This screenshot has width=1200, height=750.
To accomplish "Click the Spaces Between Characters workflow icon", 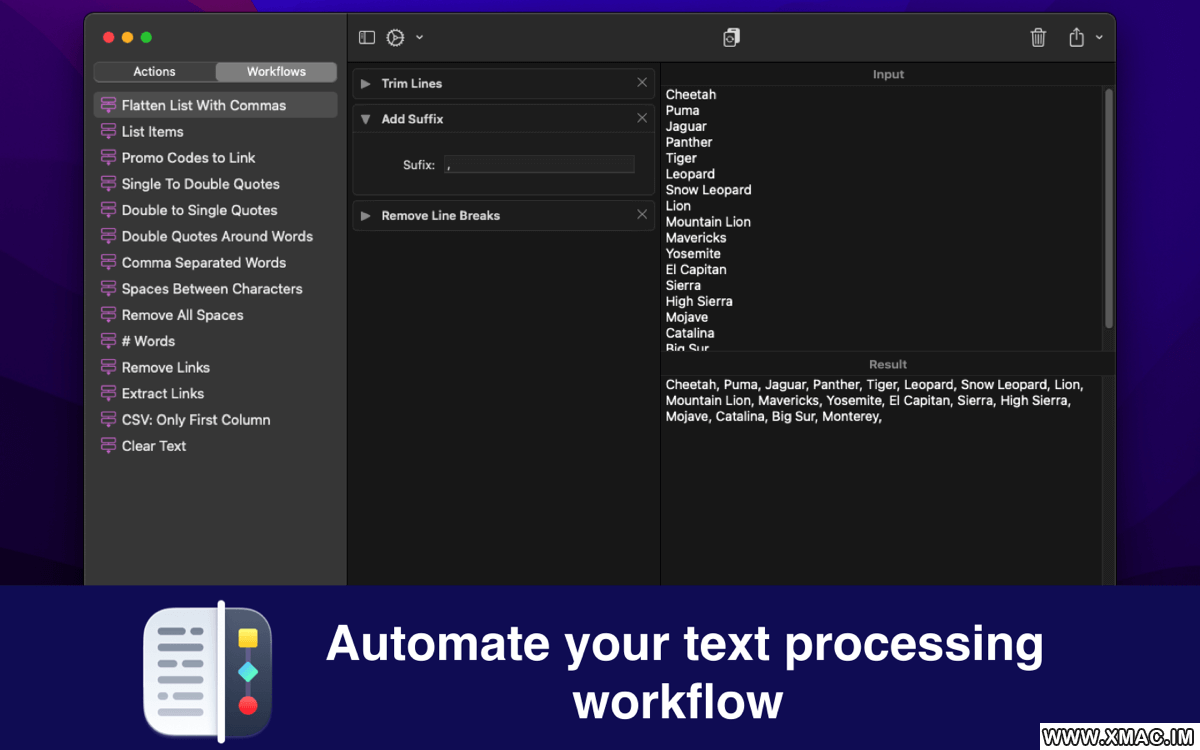I will pyautogui.click(x=108, y=289).
